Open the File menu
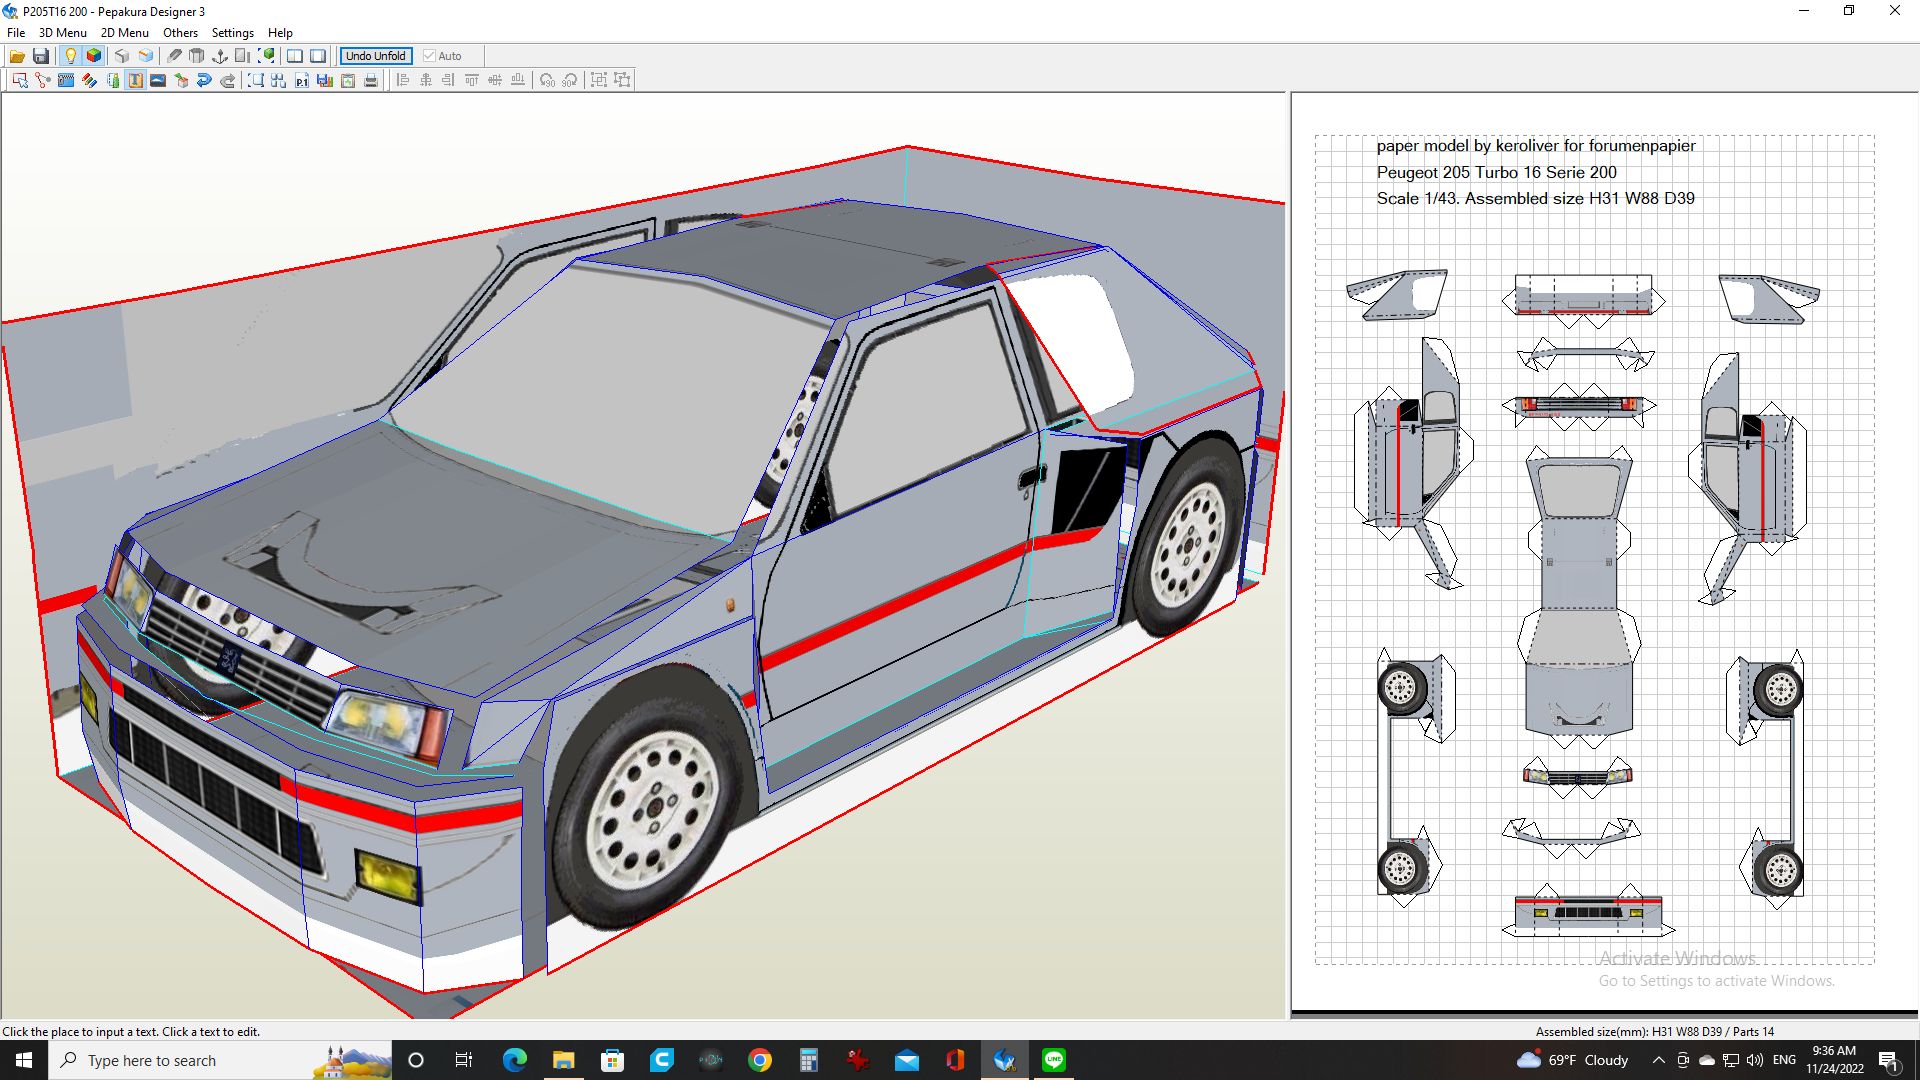Image resolution: width=1920 pixels, height=1080 pixels. click(16, 32)
